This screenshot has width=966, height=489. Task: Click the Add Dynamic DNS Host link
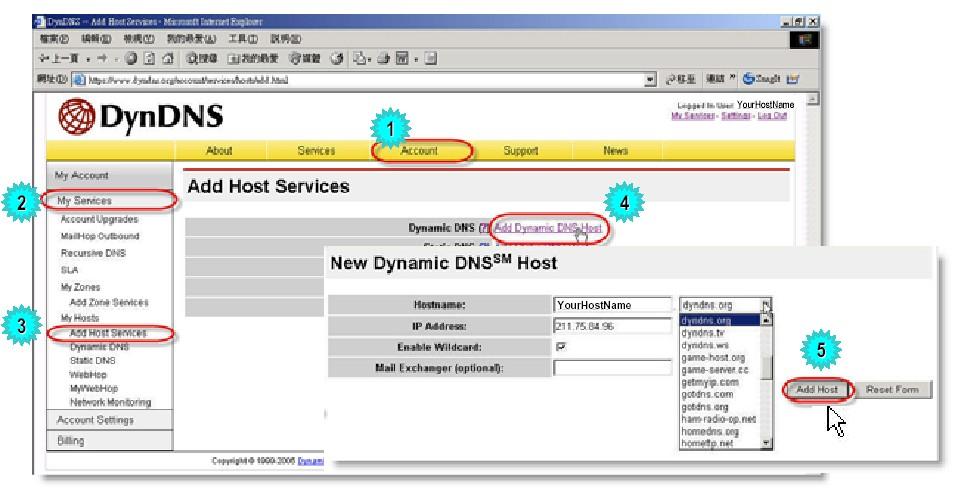(547, 228)
